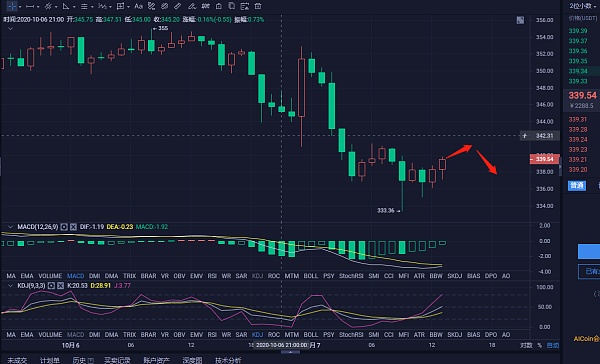Enable VOLUME in the MACD panel indicator row

50,276
